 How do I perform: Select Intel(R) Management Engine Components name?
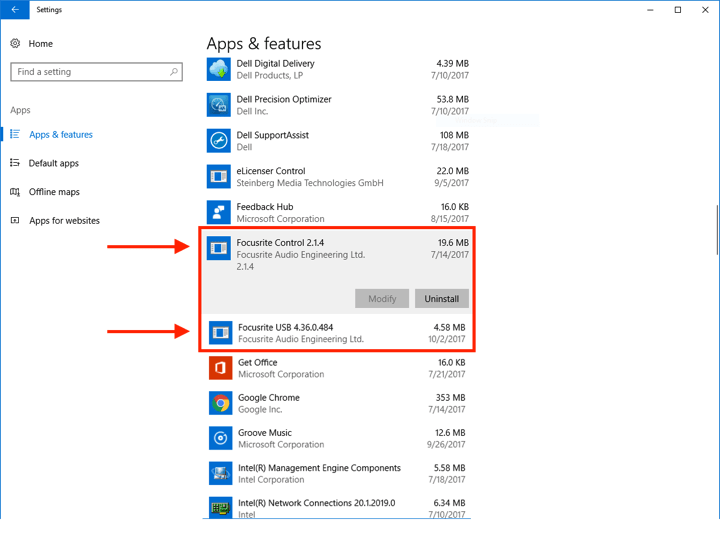(320, 468)
